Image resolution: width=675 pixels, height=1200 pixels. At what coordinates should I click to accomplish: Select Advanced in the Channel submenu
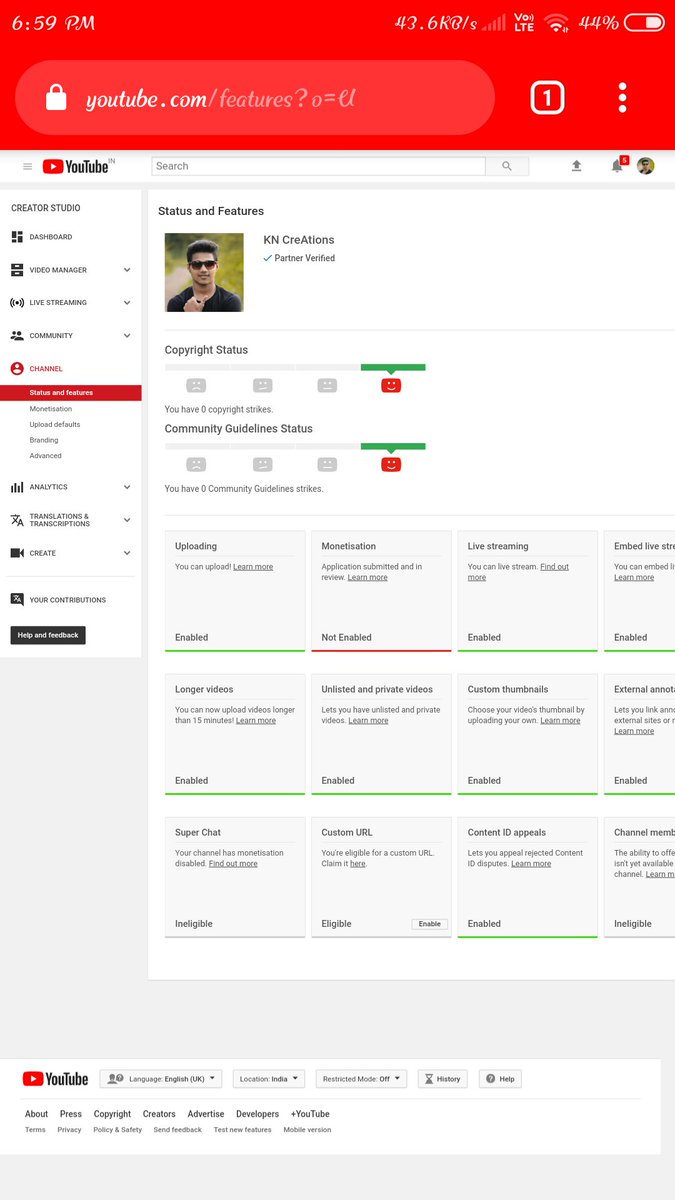[x=46, y=456]
